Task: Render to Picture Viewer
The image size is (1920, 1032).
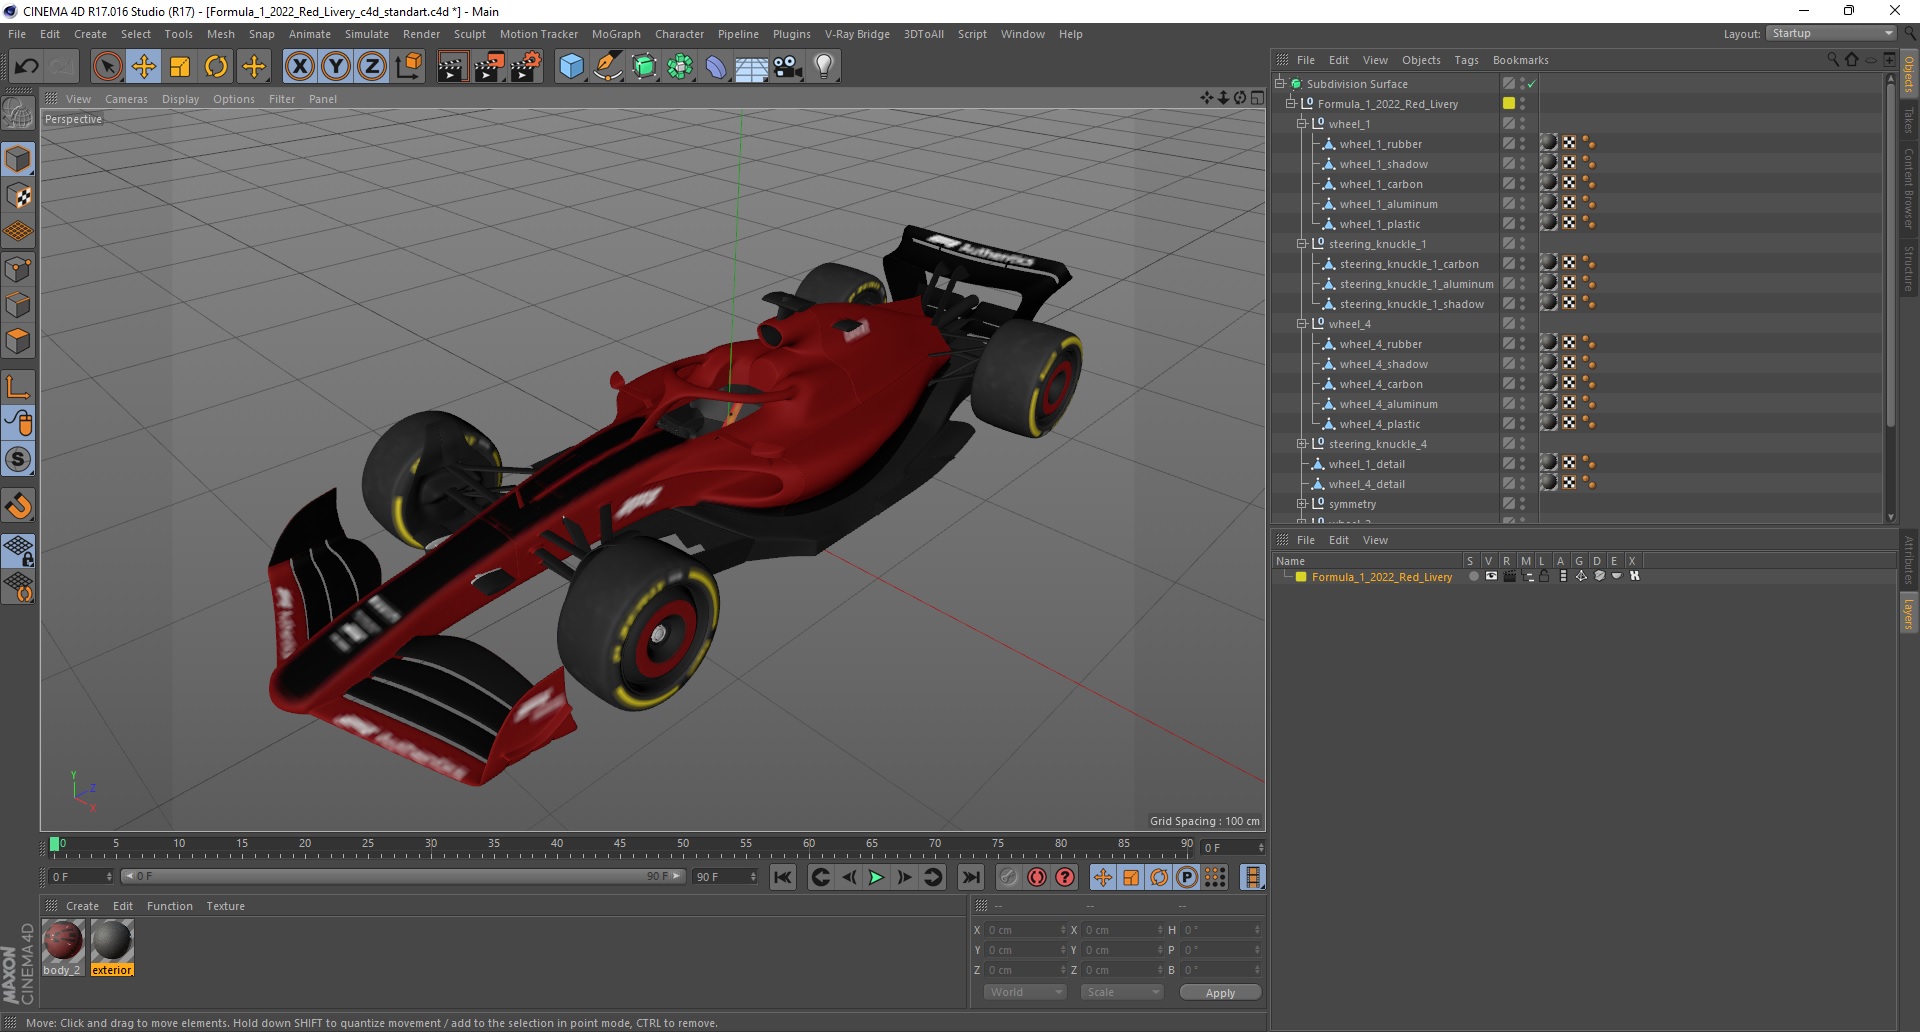Action: point(489,67)
